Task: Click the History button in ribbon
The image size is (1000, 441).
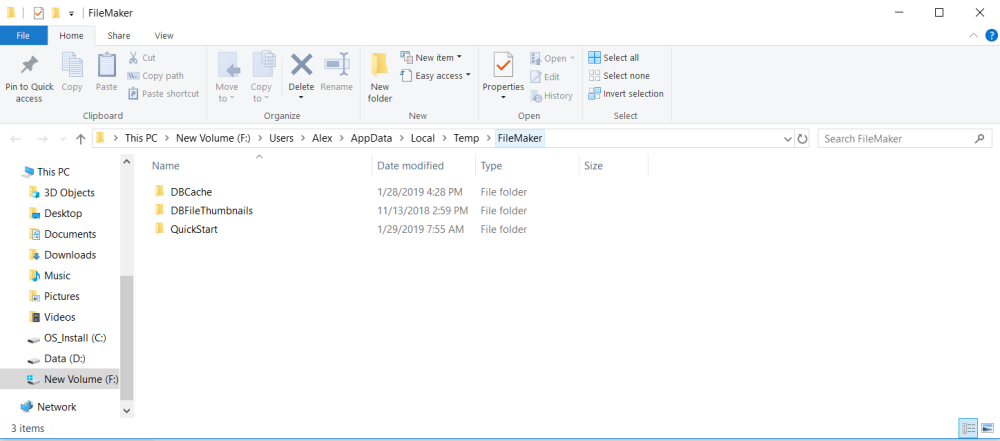Action: (551, 96)
